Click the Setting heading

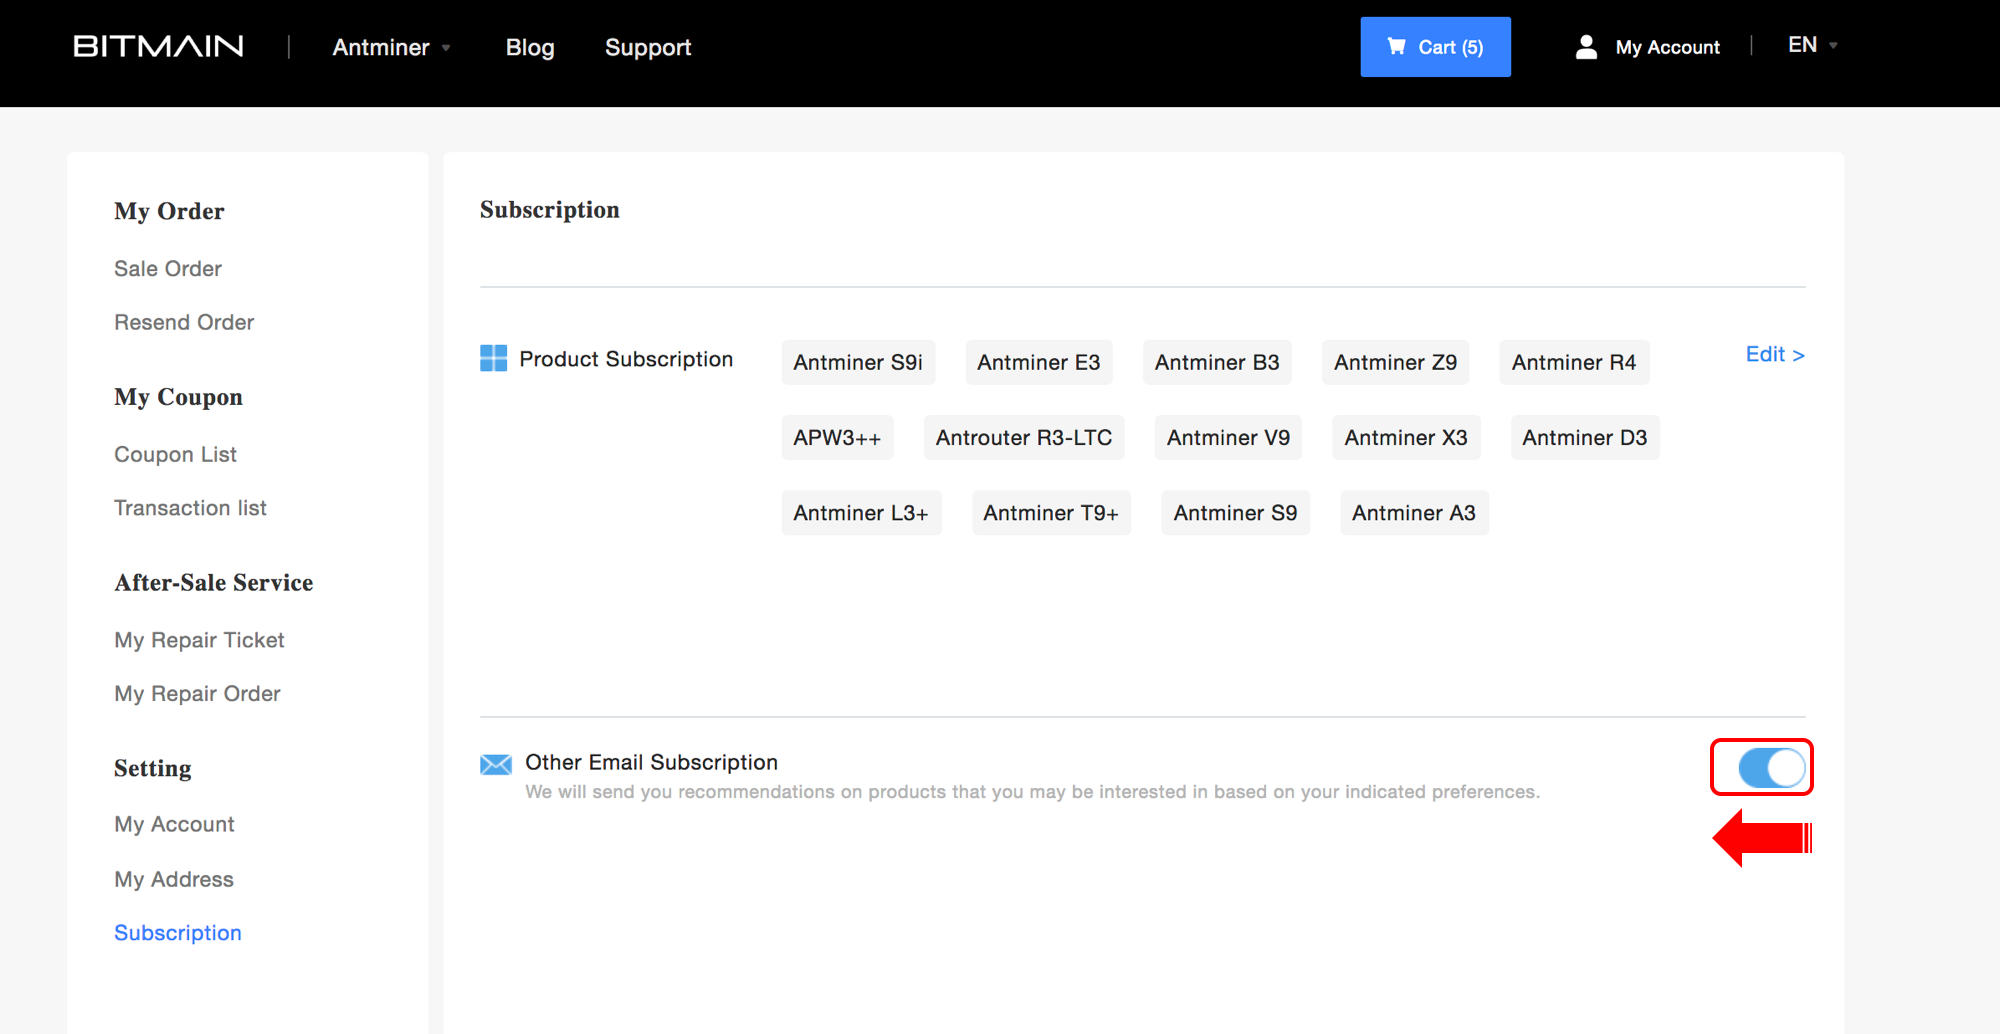pyautogui.click(x=152, y=768)
